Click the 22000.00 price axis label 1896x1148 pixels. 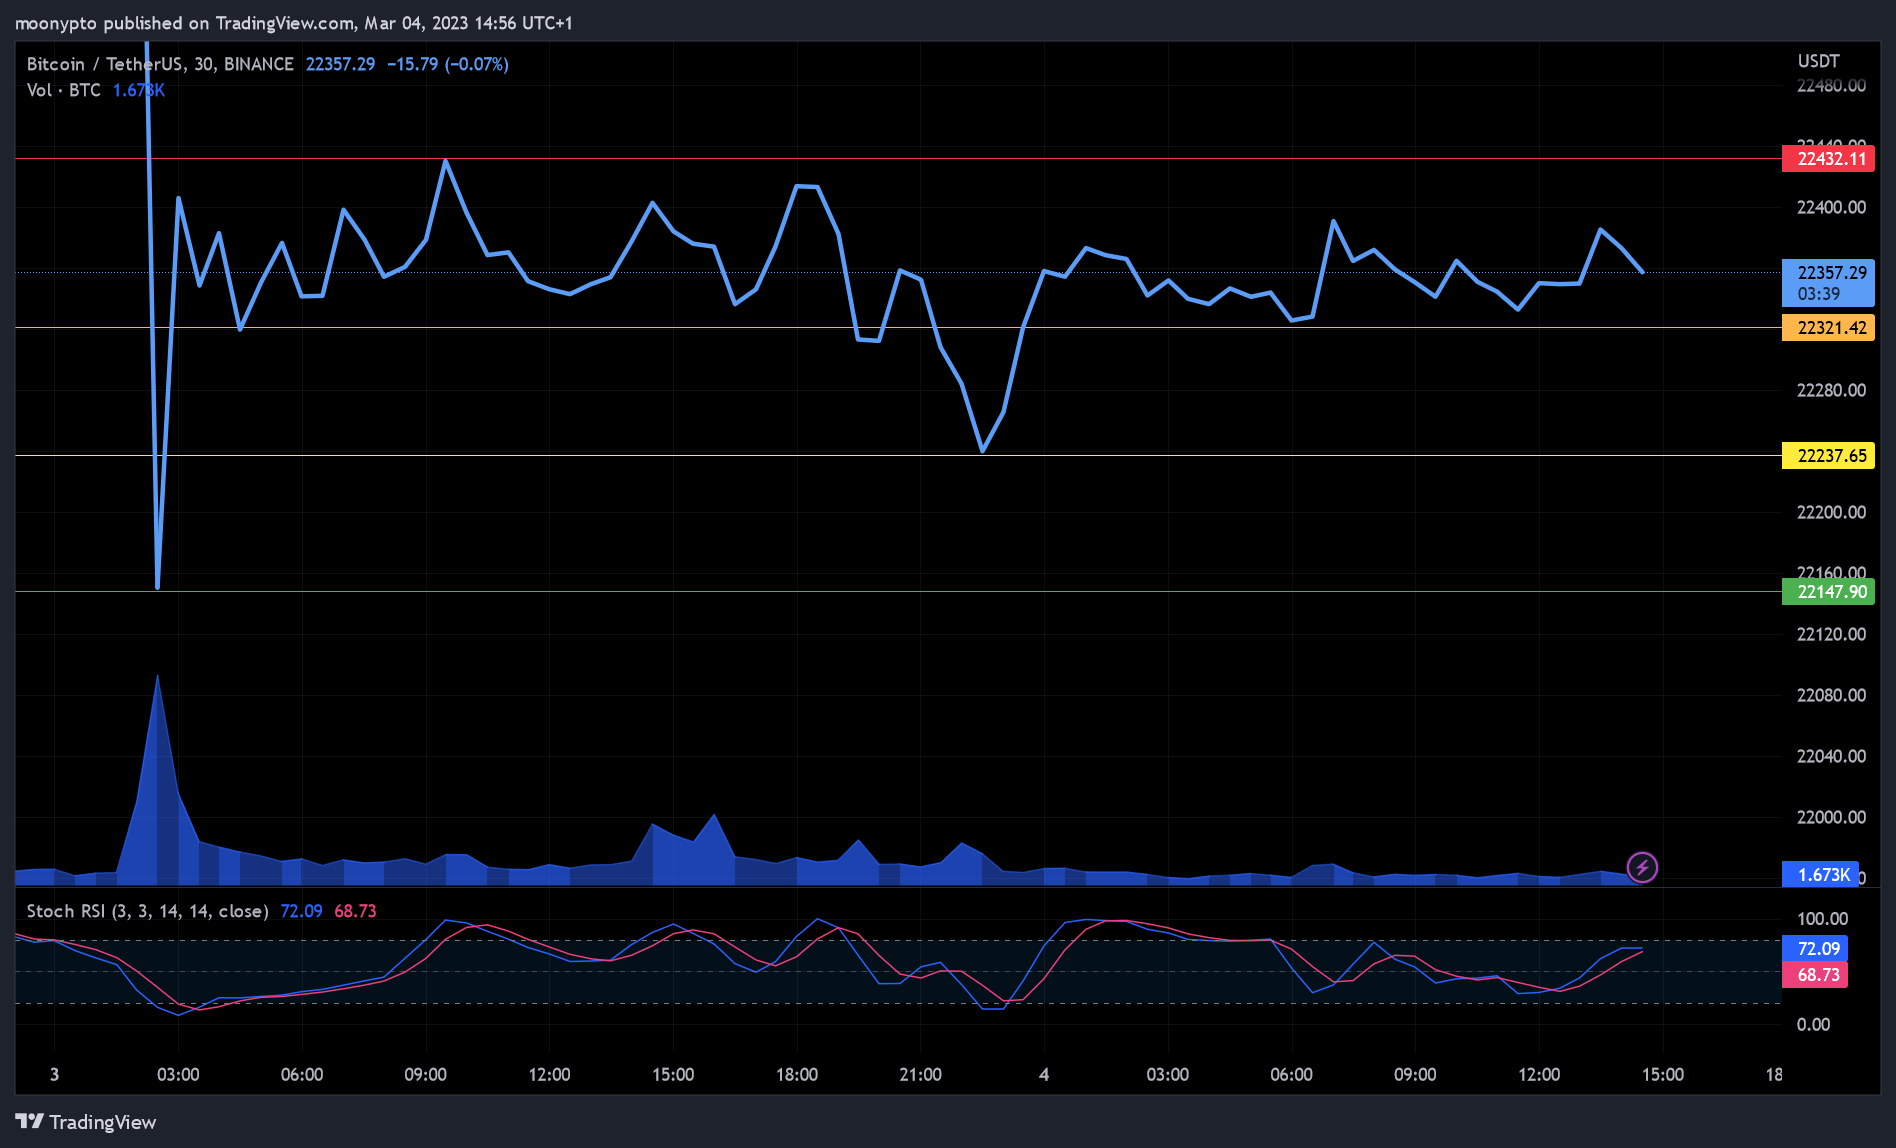coord(1831,817)
